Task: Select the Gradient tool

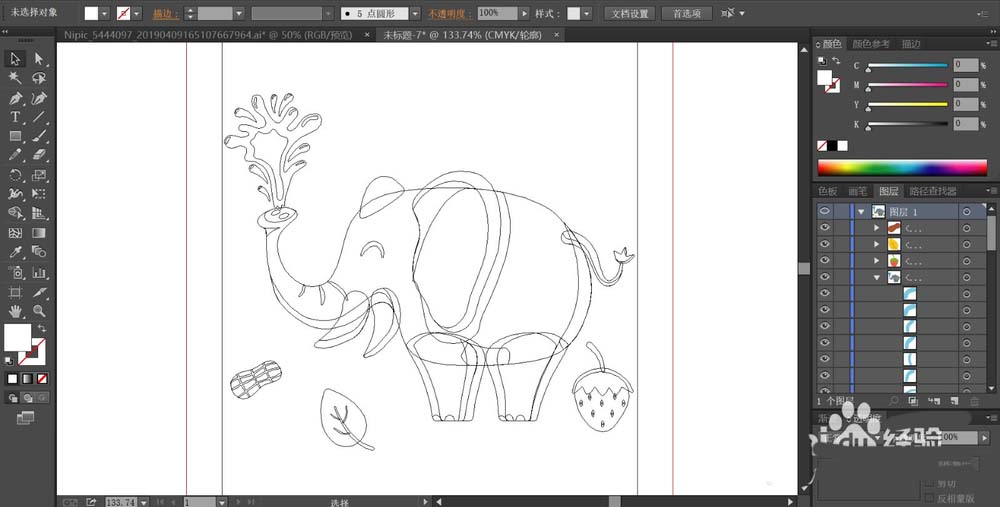Action: coord(39,233)
